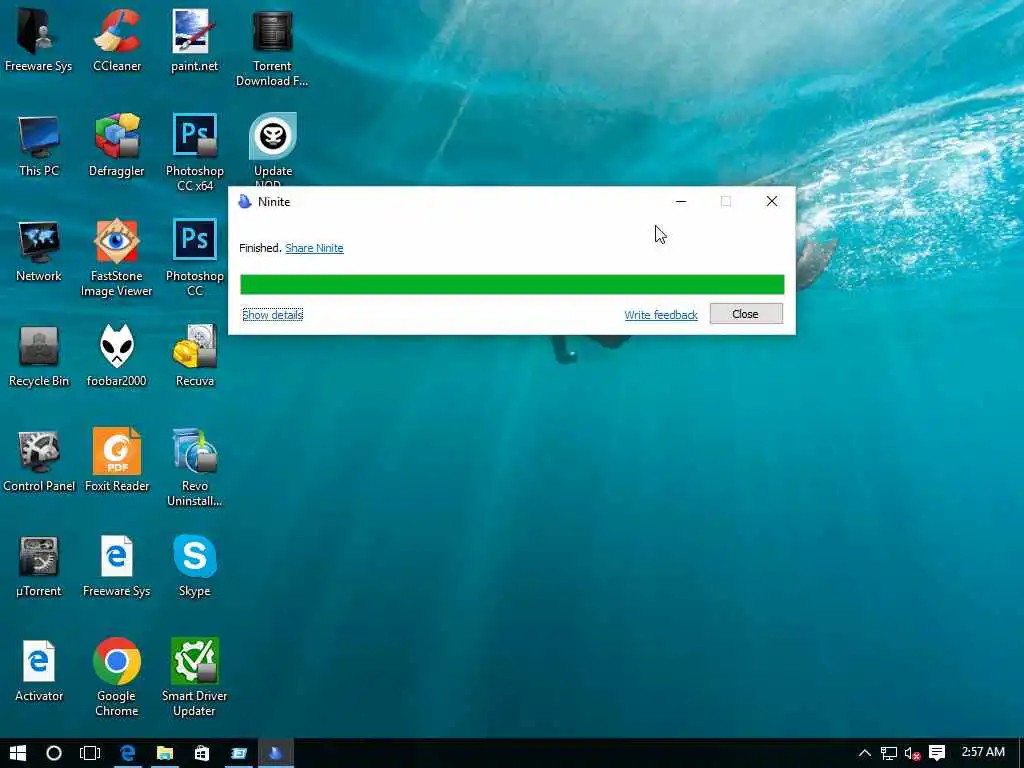
Task: Select the Recuva shortcut
Action: click(195, 356)
